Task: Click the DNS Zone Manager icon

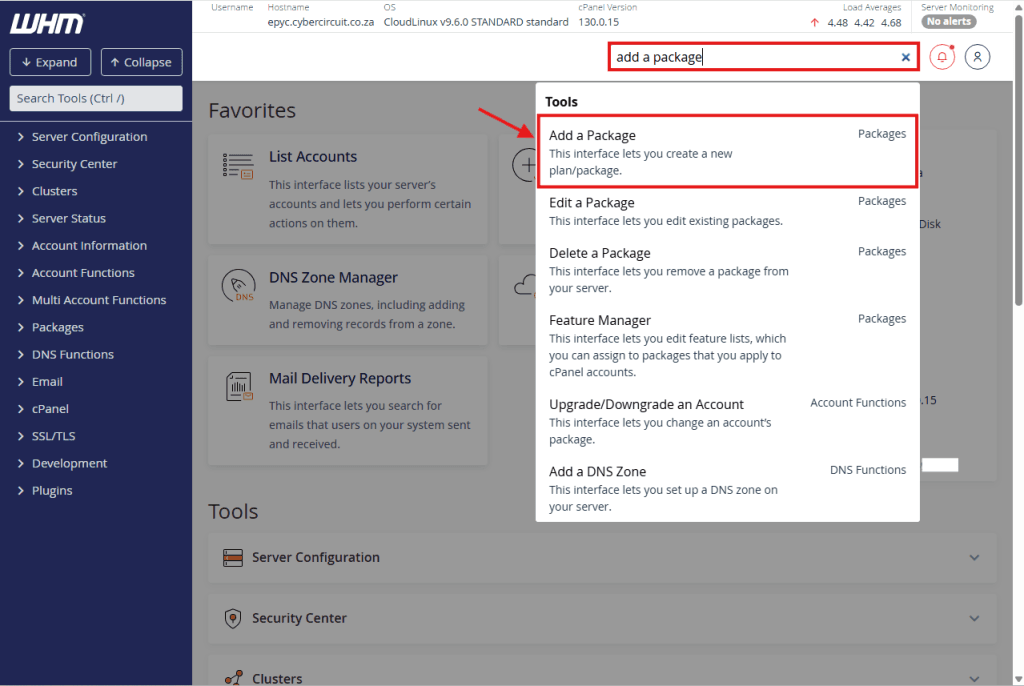Action: (x=239, y=287)
